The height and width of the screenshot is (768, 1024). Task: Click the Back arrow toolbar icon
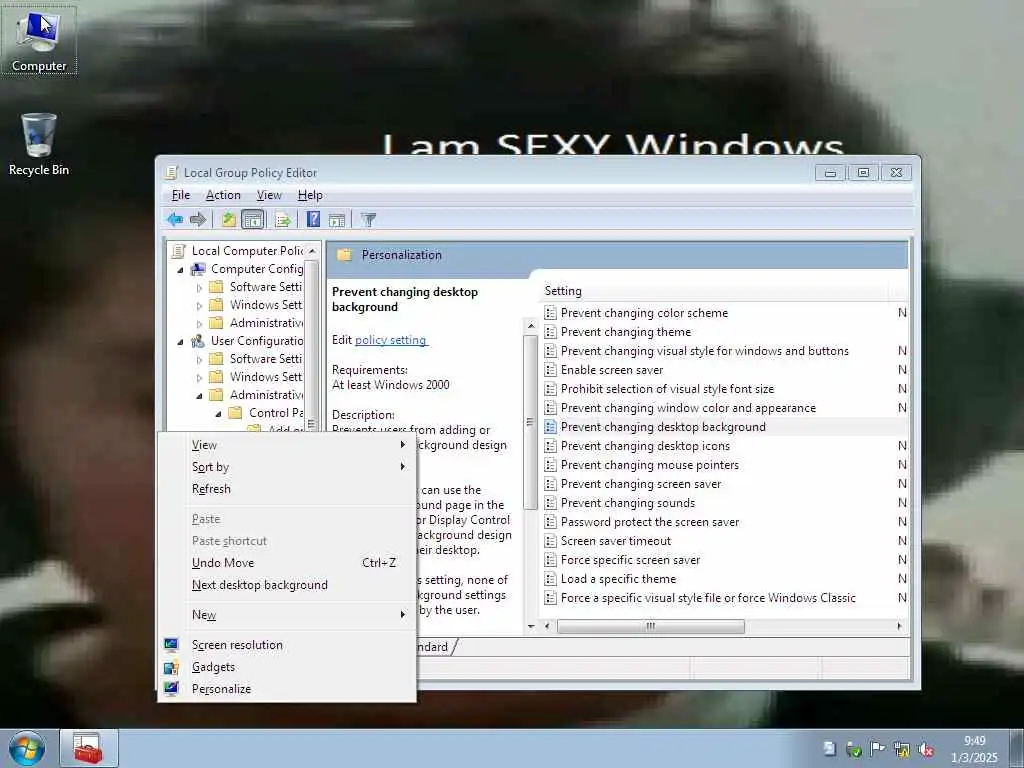(x=174, y=219)
